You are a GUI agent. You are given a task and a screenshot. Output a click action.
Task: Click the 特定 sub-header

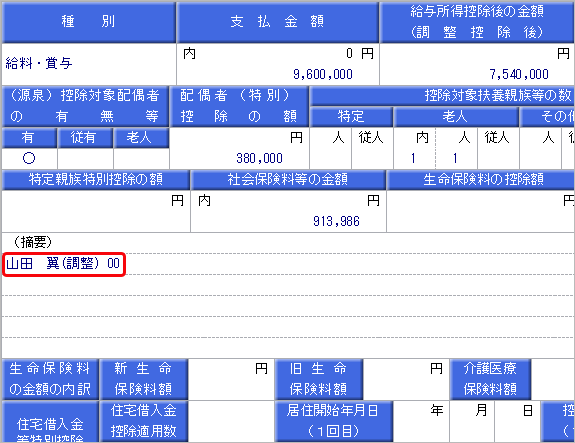pyautogui.click(x=351, y=117)
